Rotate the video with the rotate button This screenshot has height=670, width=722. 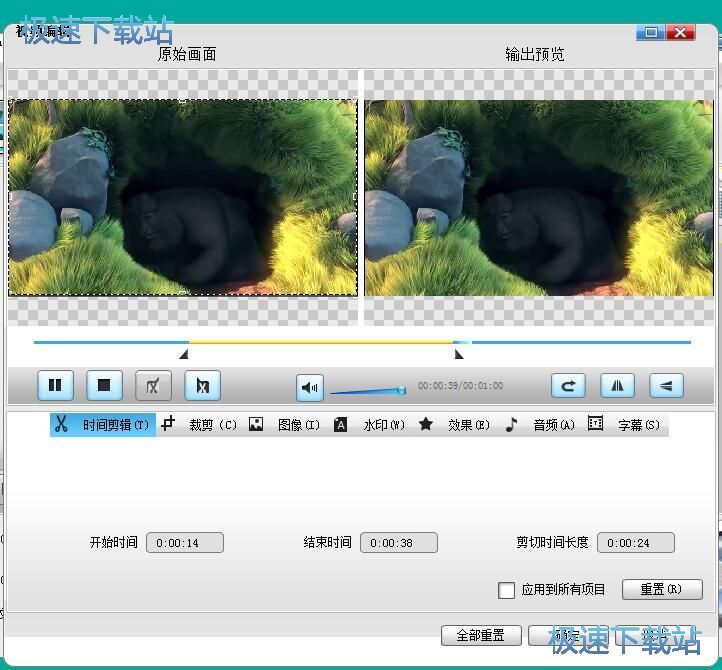568,385
